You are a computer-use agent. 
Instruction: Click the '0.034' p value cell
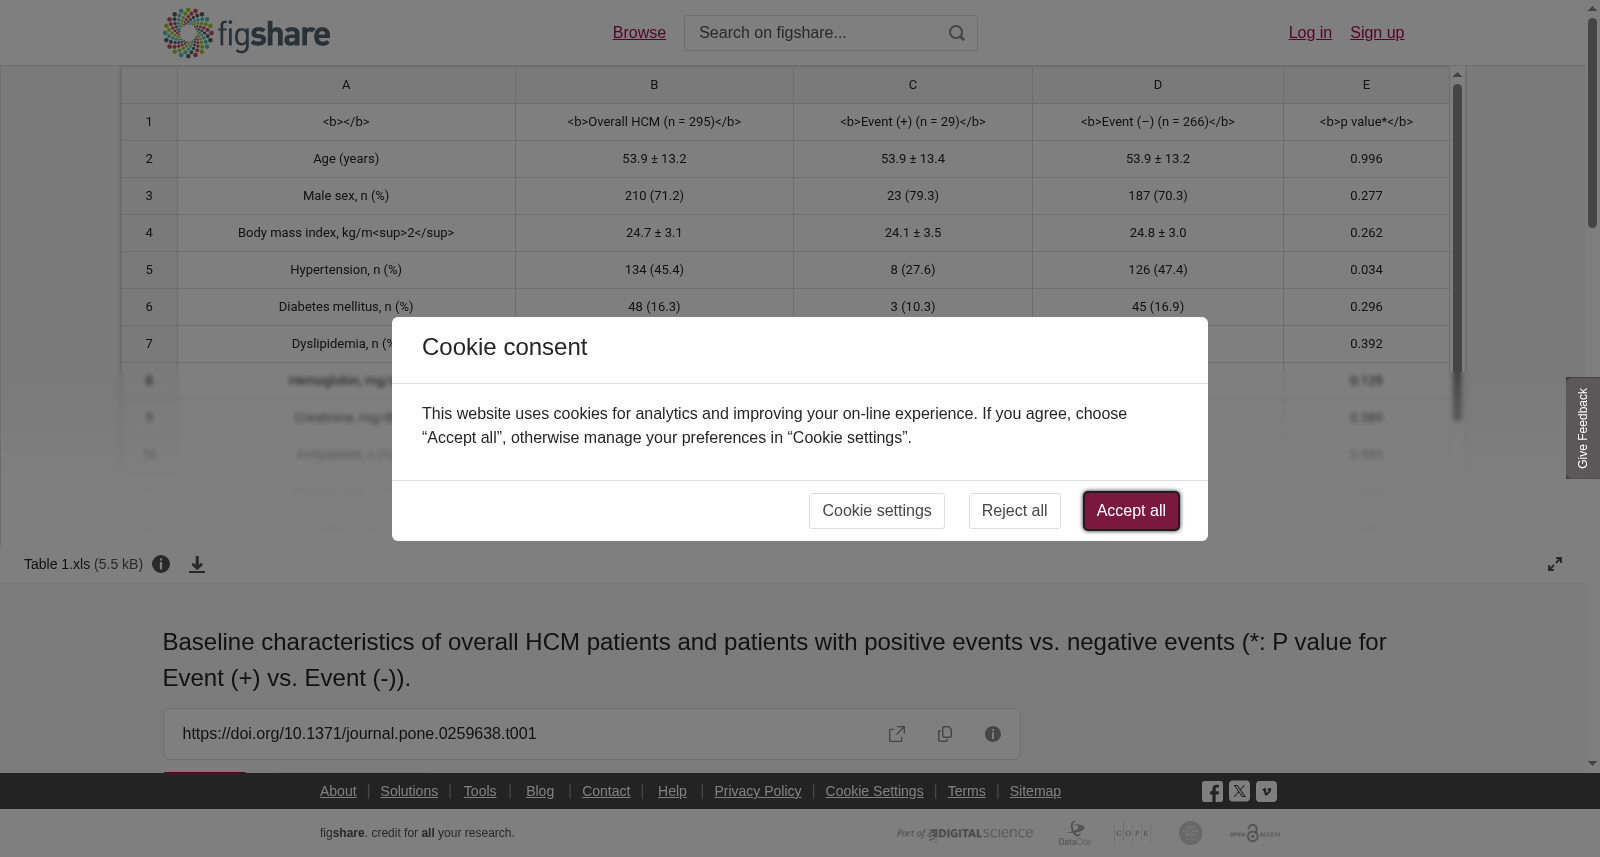click(x=1366, y=270)
